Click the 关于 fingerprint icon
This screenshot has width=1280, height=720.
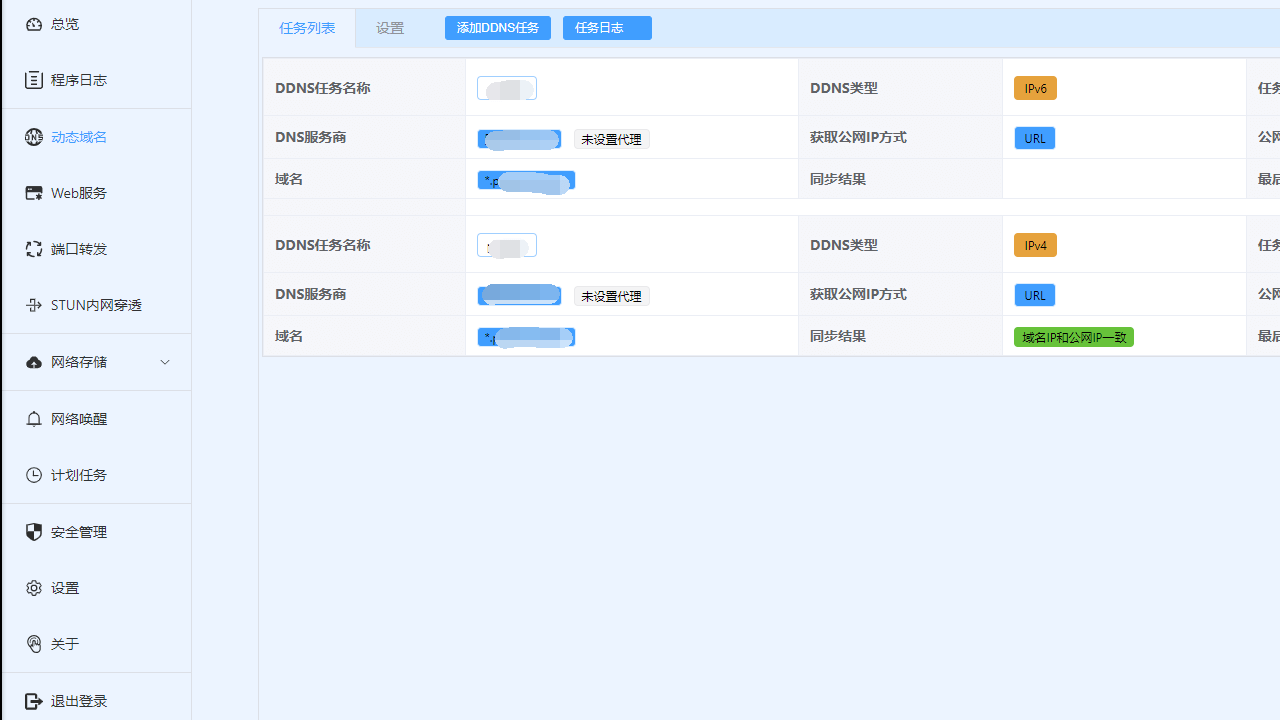coord(34,644)
